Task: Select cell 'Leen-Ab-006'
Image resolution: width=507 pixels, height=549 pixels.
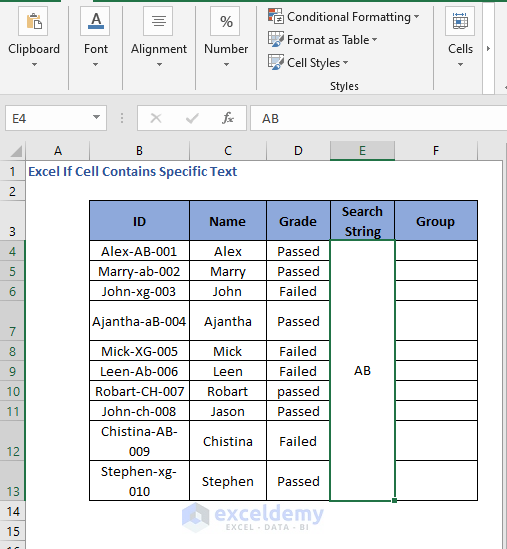Action: (139, 371)
